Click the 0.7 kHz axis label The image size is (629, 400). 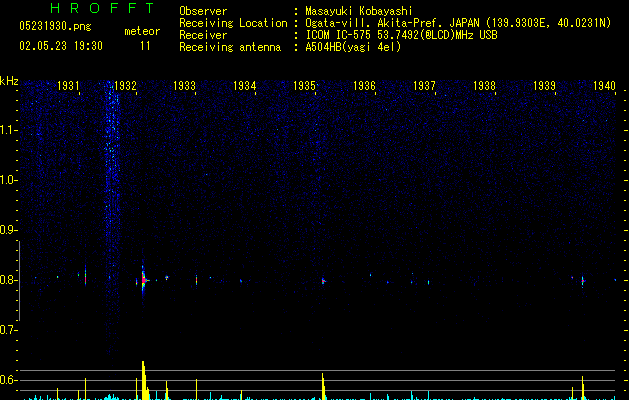pos(8,330)
